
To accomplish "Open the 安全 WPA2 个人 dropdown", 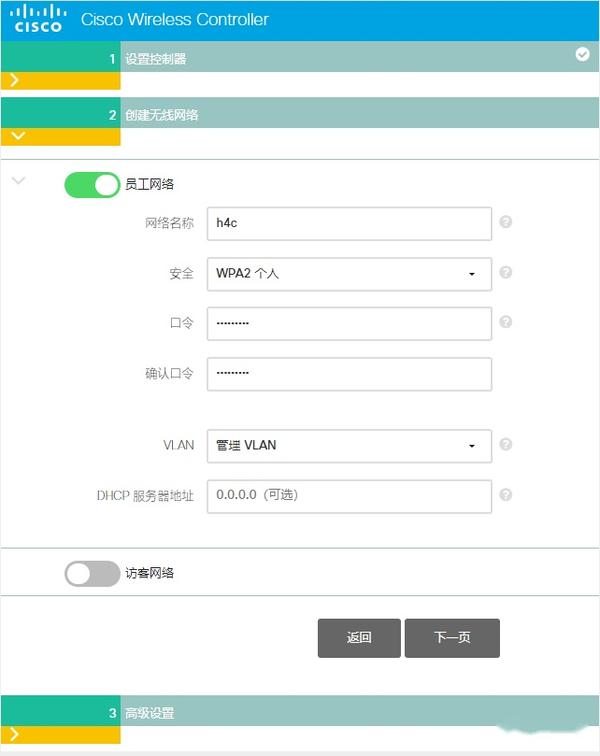I will coord(349,274).
